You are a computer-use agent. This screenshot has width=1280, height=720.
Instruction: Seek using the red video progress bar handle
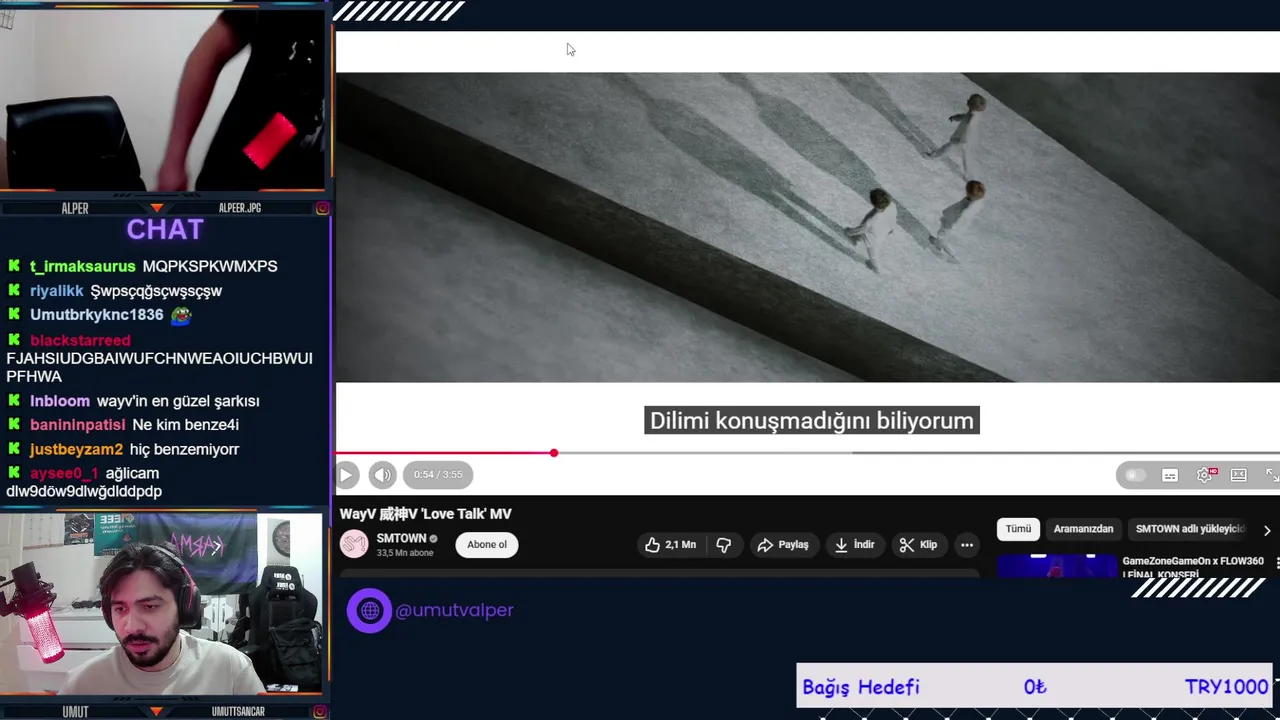click(553, 453)
